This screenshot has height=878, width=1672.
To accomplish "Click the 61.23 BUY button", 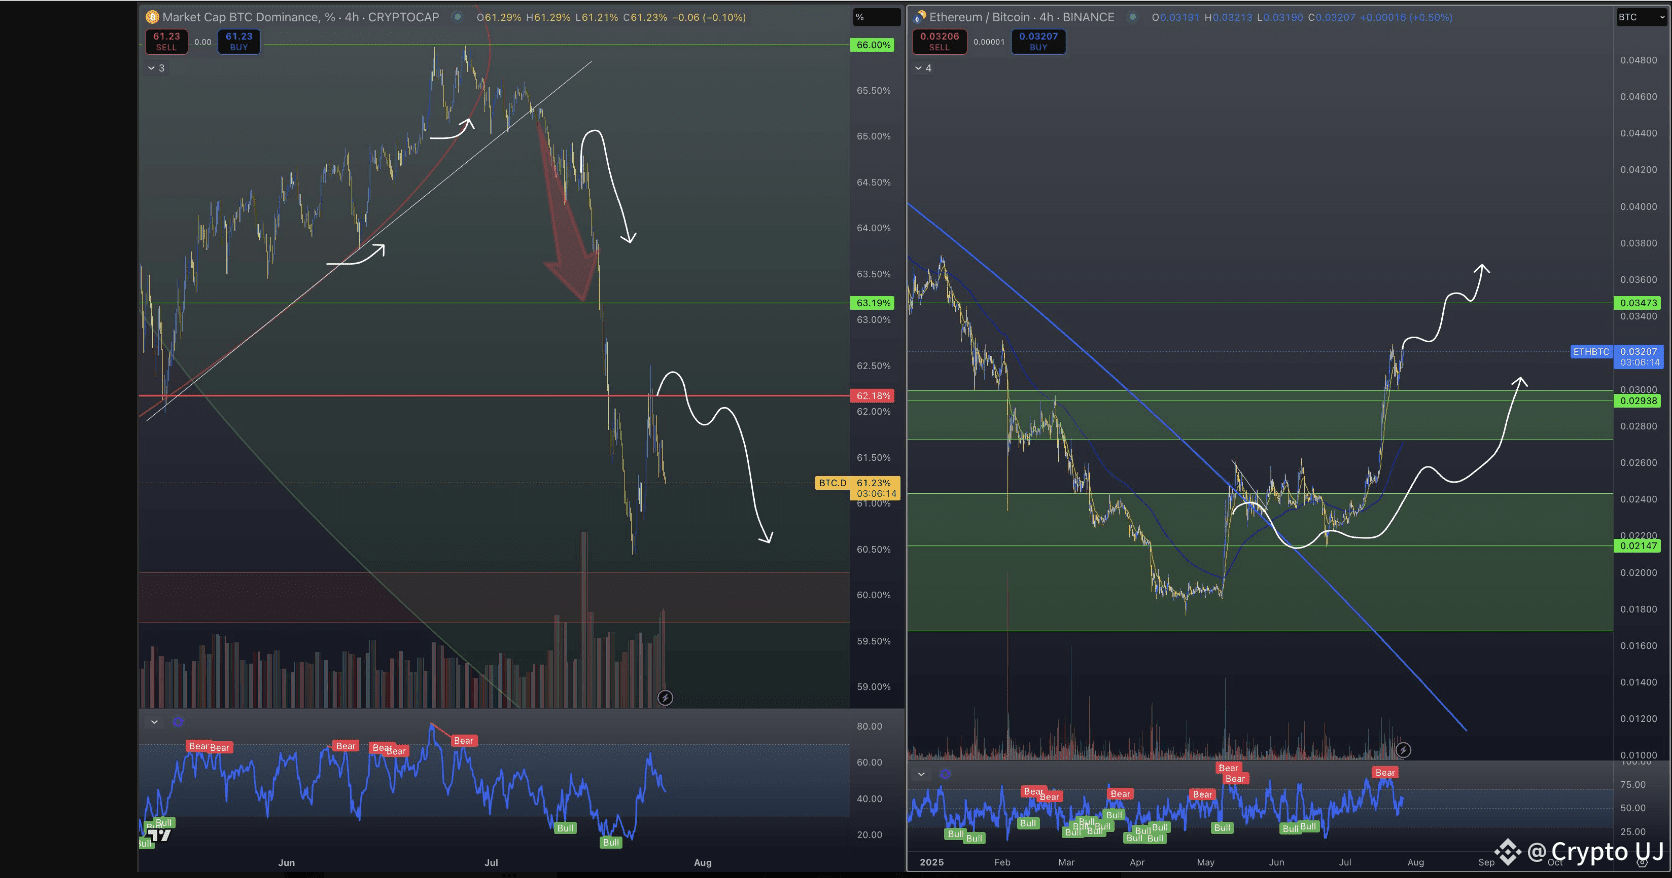I will 239,41.
